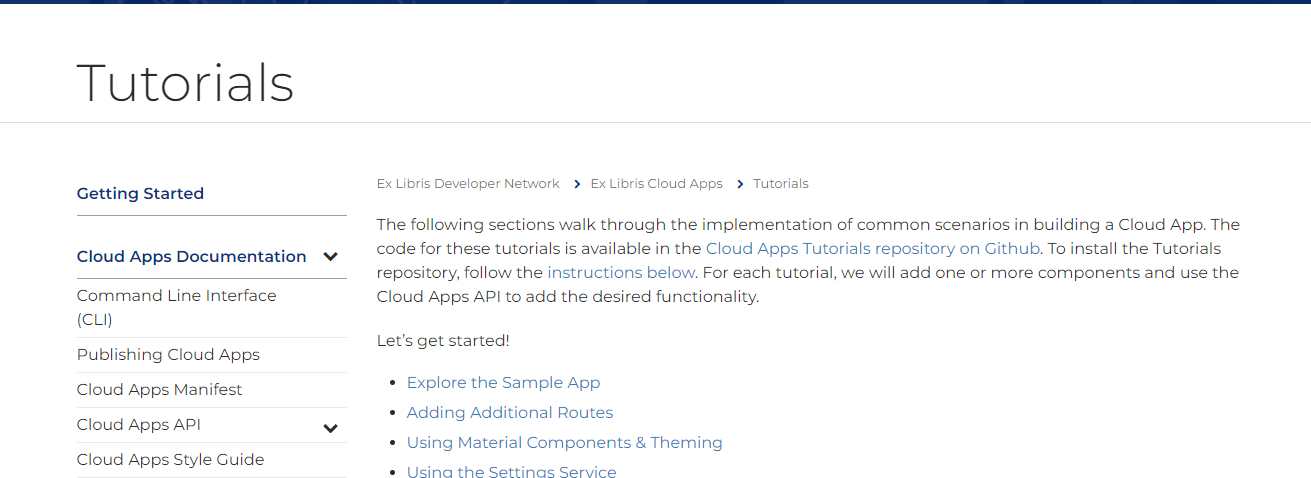Open Cloud Apps Style Guide
This screenshot has width=1311, height=478.
coord(170,460)
